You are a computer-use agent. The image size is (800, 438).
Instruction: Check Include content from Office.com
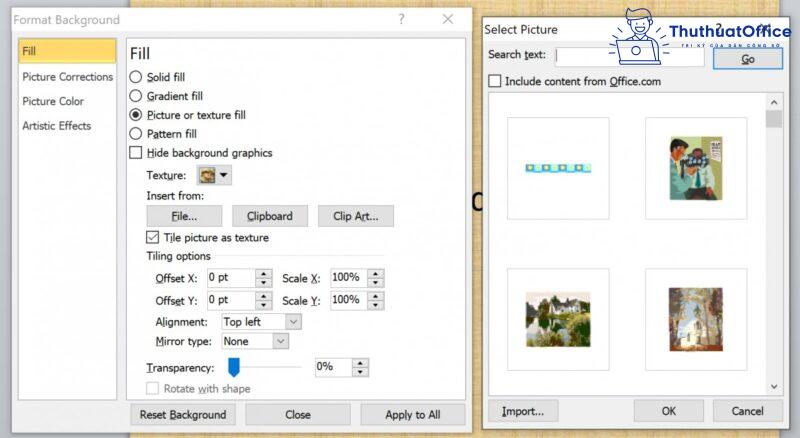click(x=494, y=81)
